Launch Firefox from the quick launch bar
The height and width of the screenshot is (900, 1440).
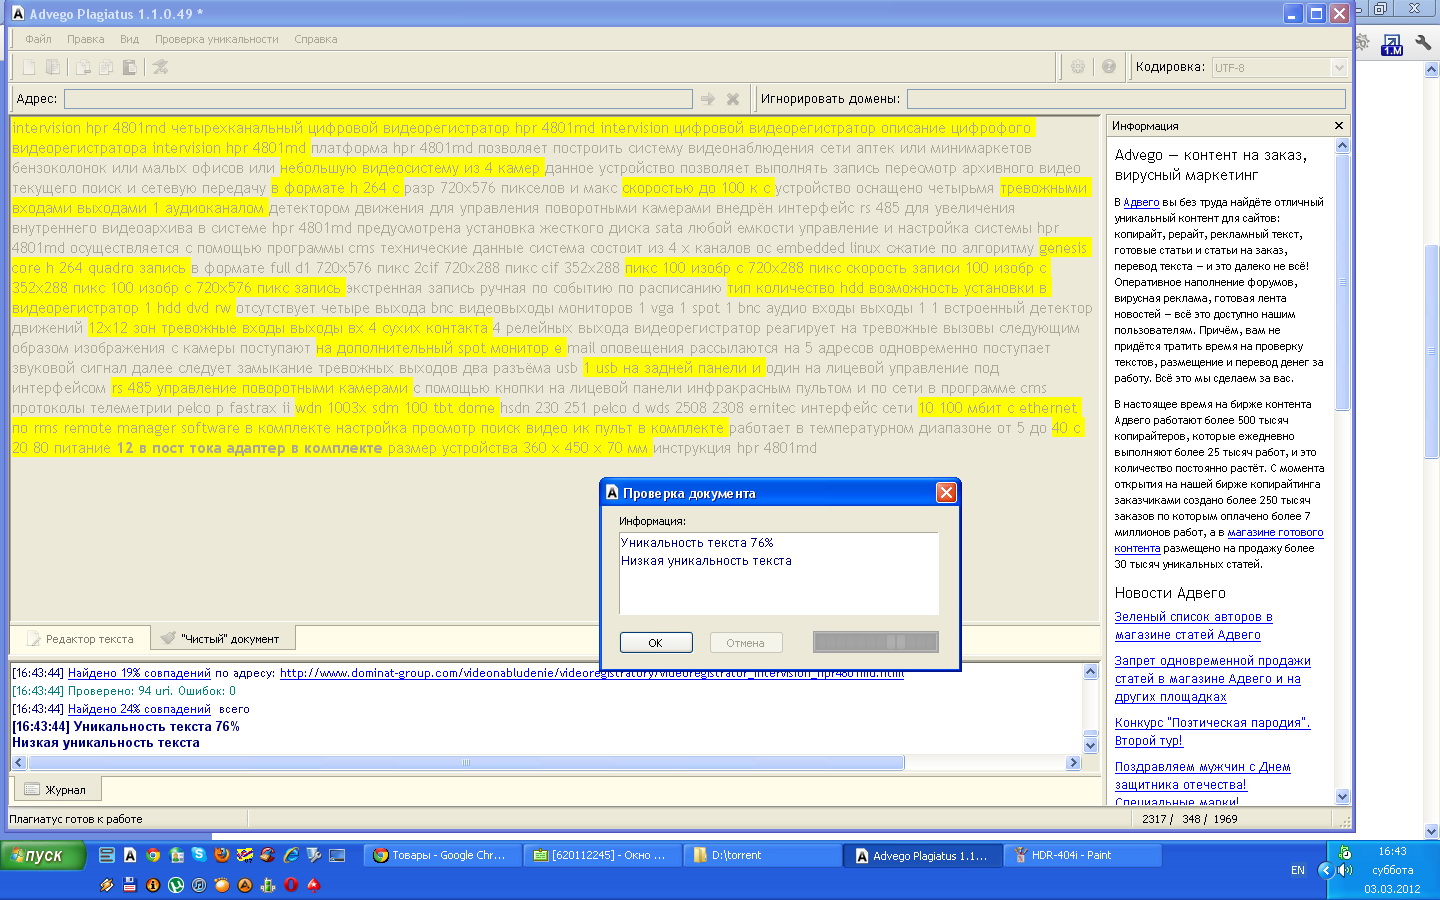[222, 855]
